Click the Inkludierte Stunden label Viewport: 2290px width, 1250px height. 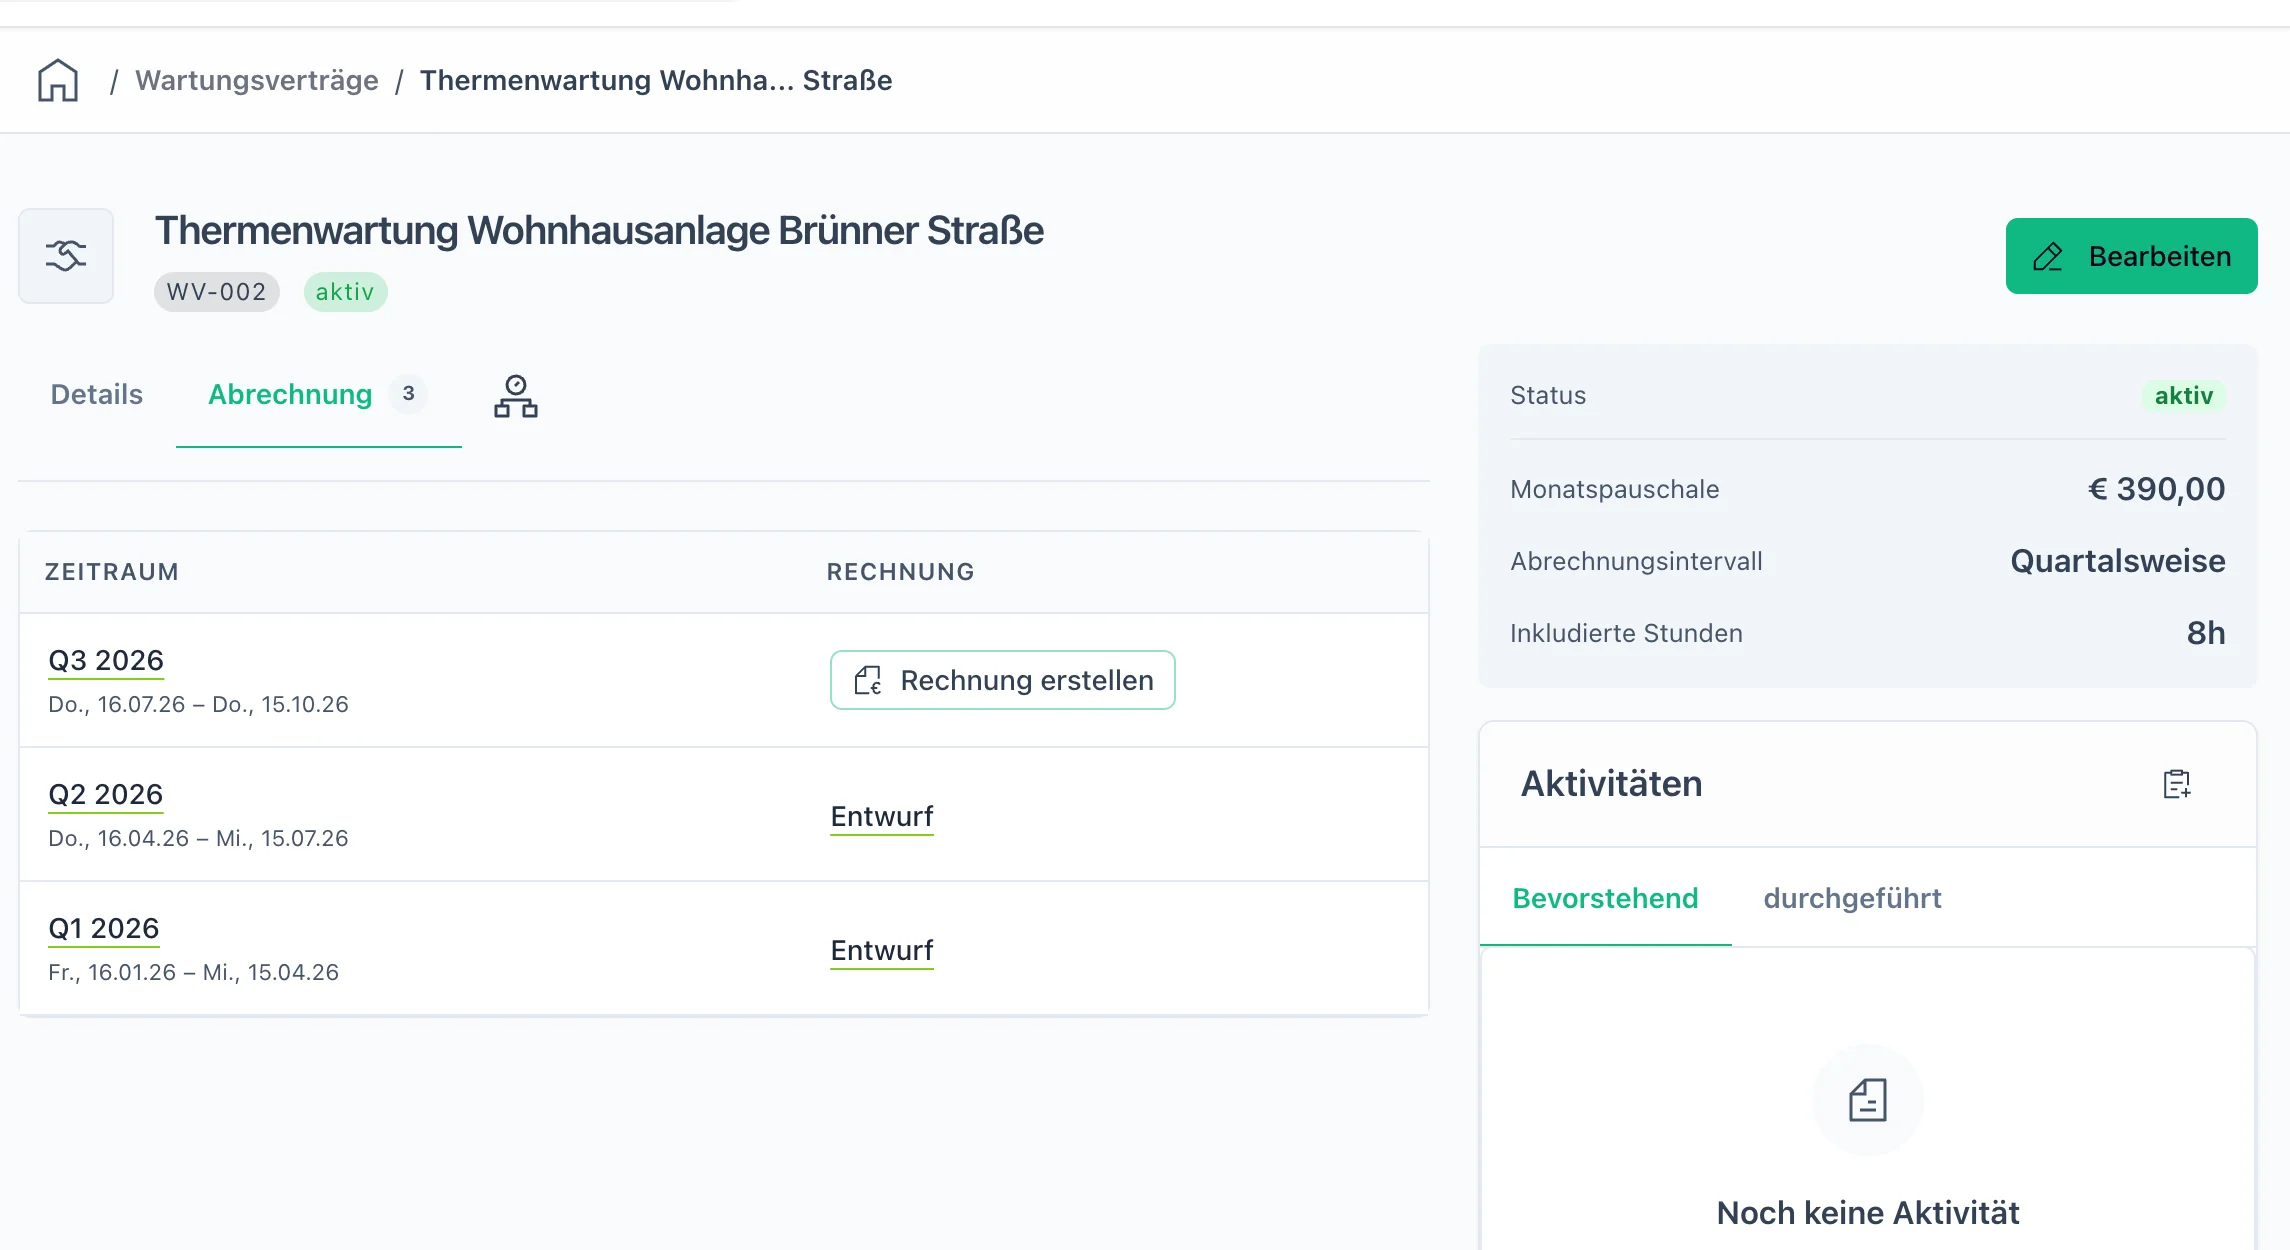(1626, 633)
